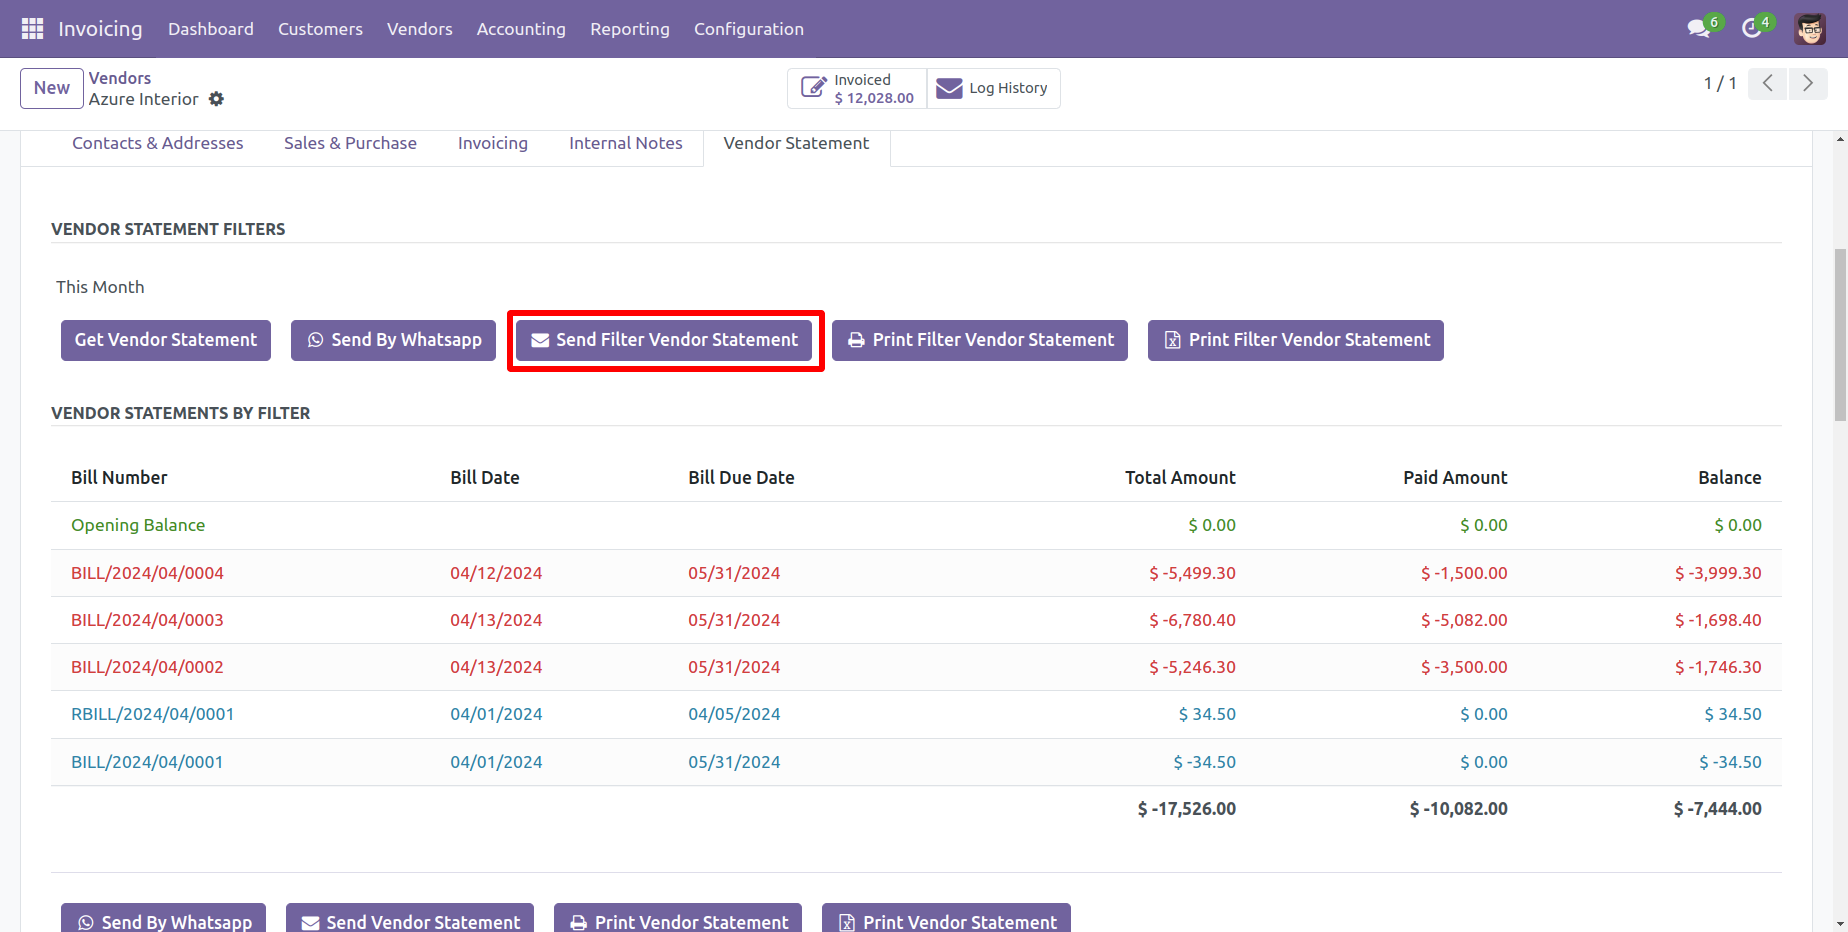Click the vertical scrollbar thumb
The image size is (1848, 932).
click(x=1840, y=335)
